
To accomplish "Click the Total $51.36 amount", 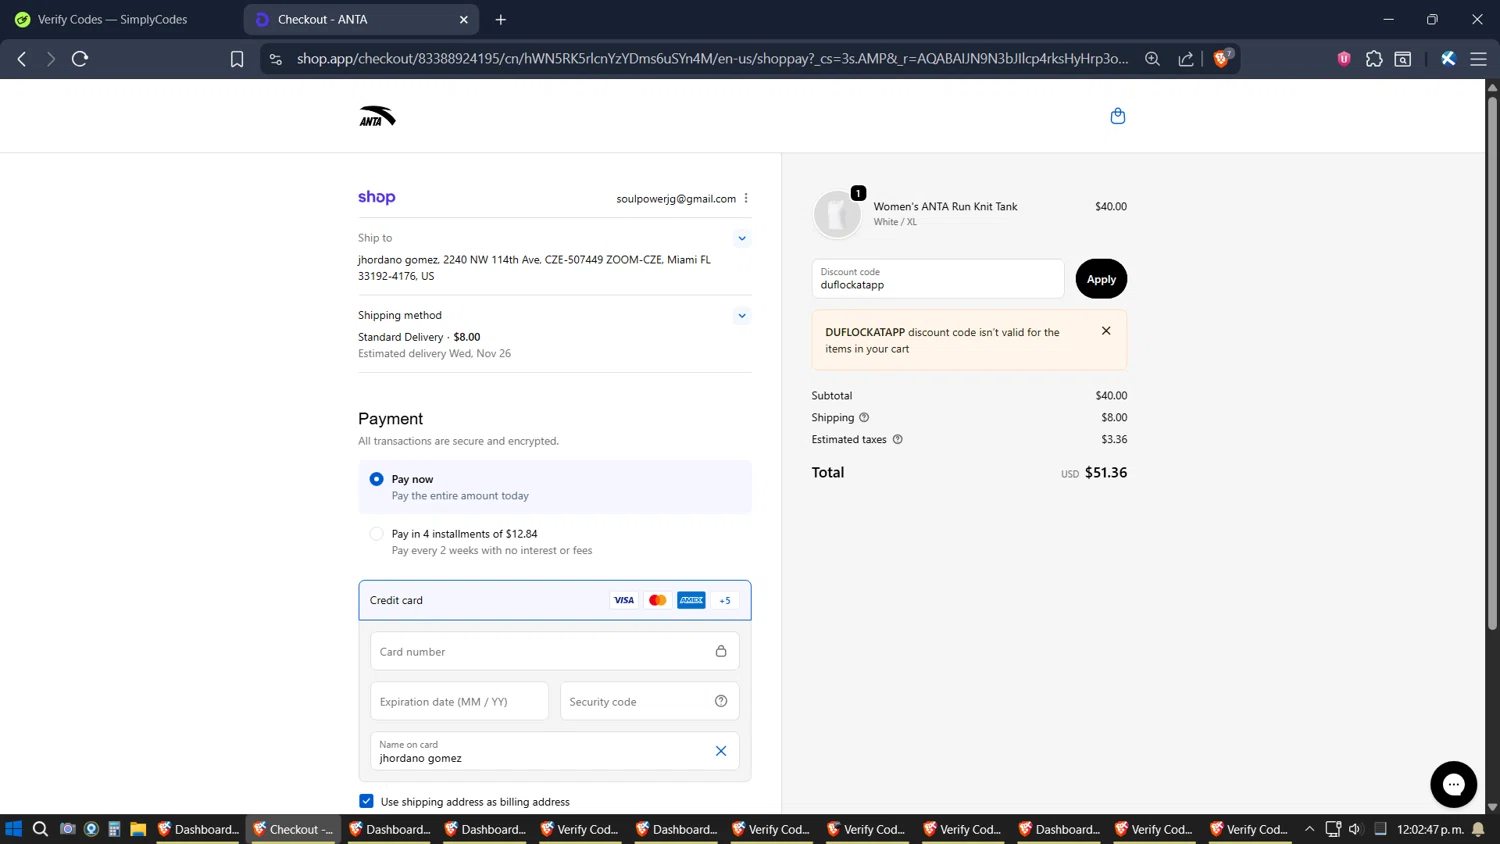I will (x=1105, y=472).
